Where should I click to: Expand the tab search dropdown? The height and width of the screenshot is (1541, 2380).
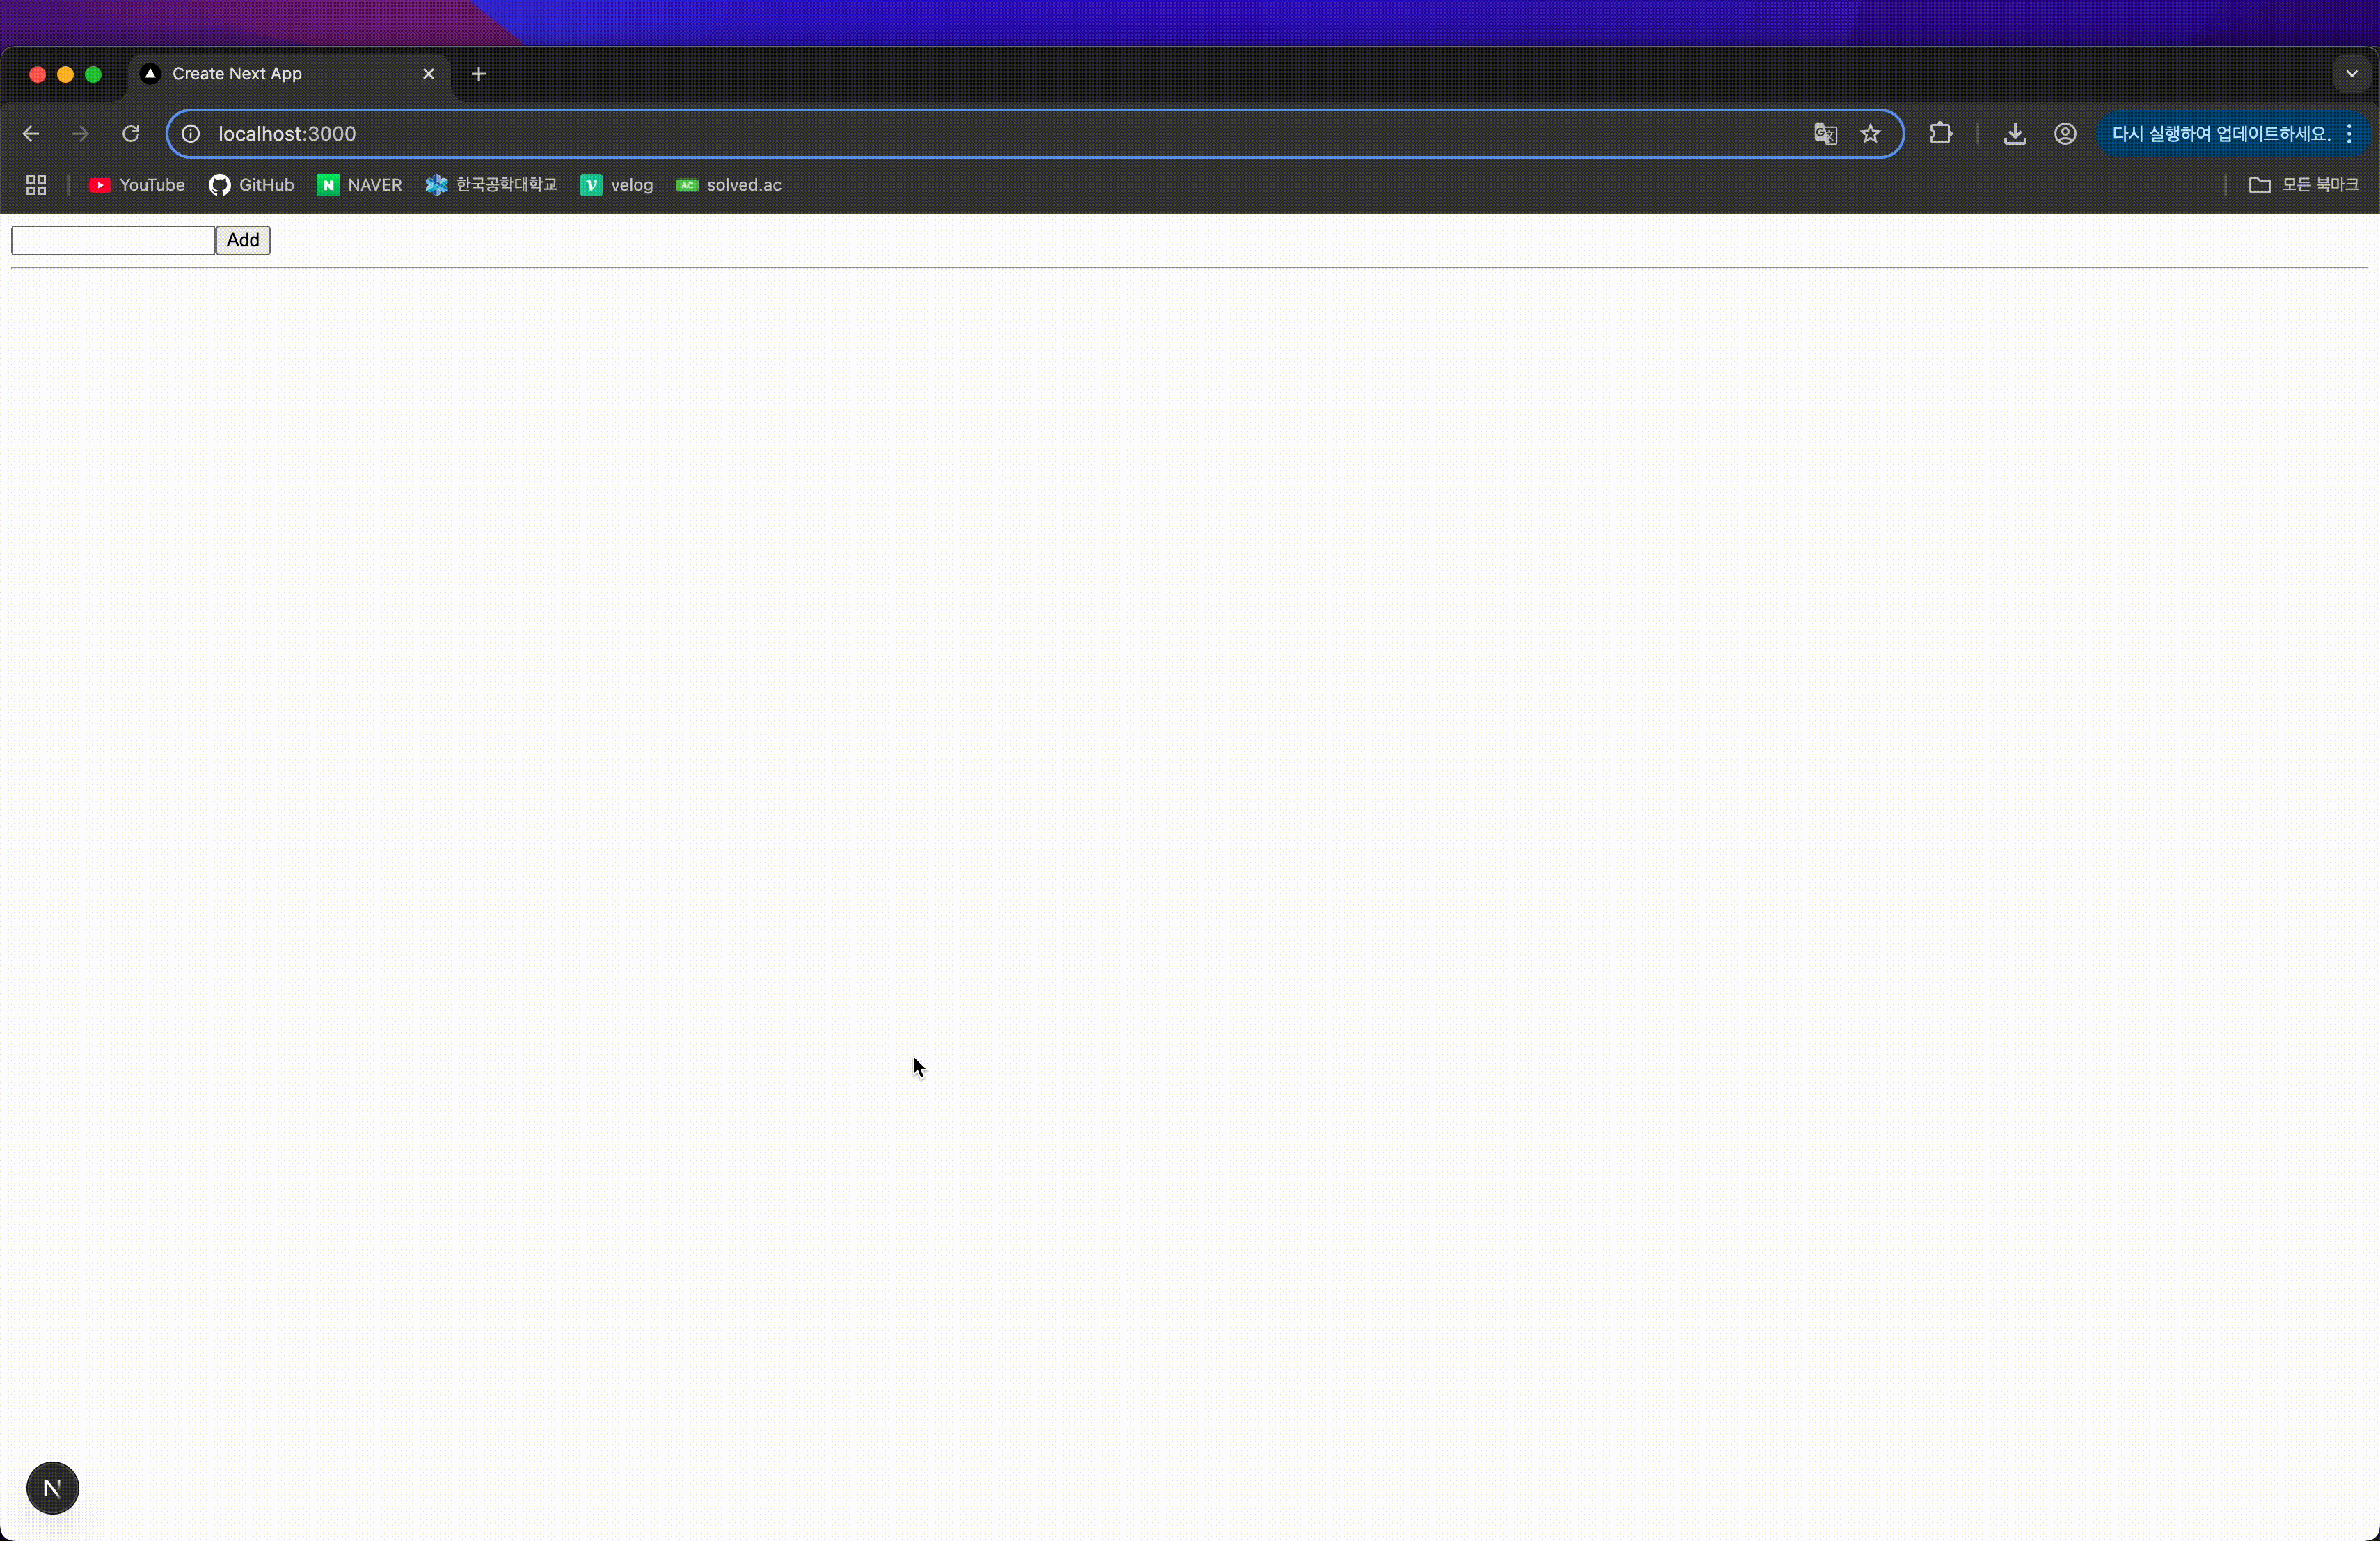[x=2351, y=74]
